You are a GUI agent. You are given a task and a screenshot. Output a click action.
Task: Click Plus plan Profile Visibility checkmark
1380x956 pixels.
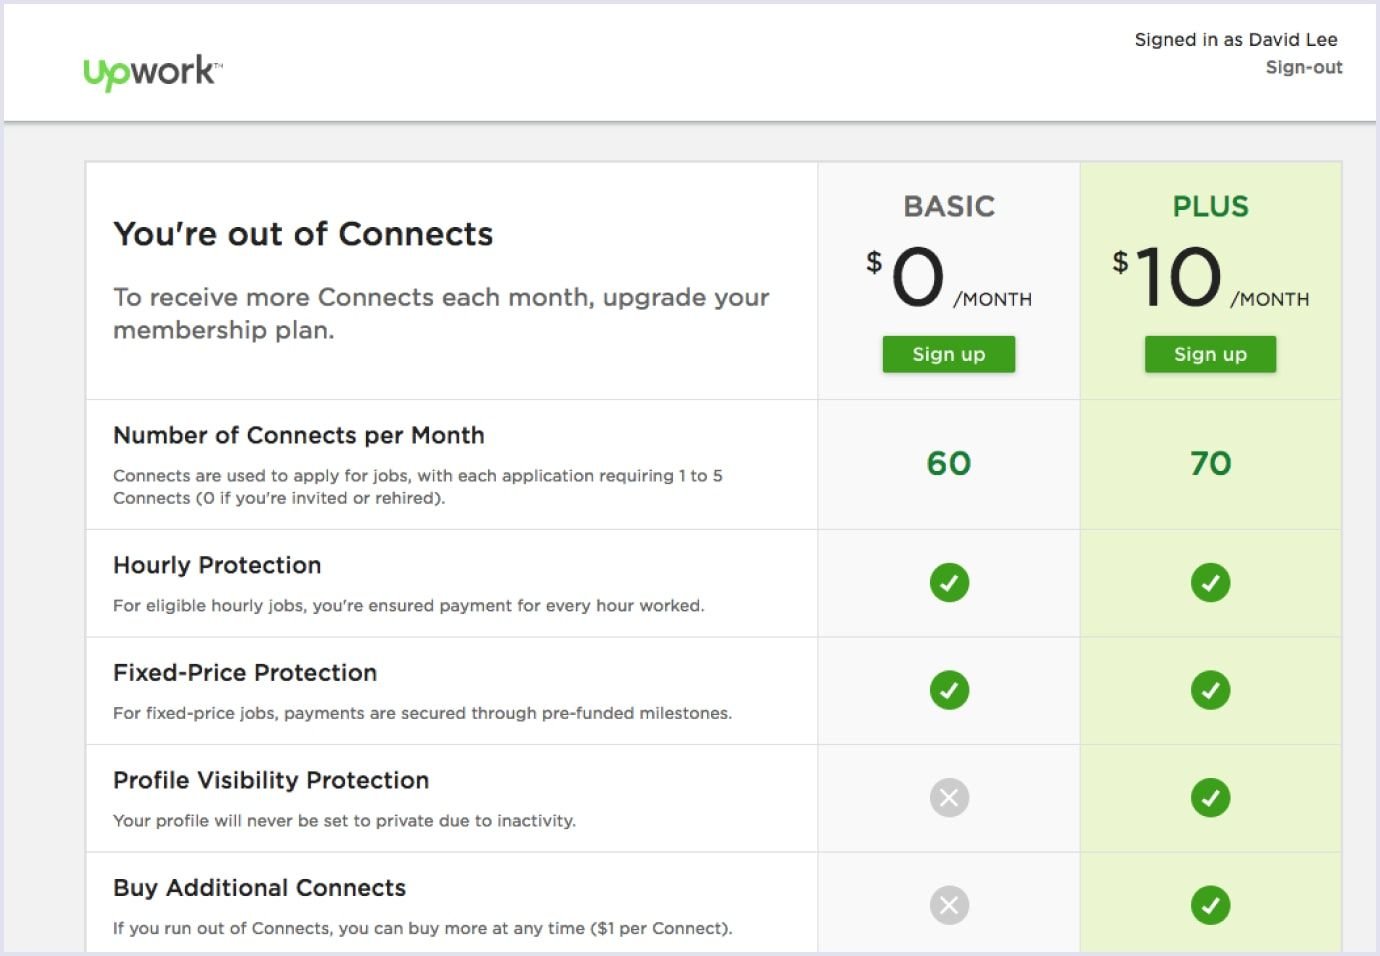click(1210, 798)
